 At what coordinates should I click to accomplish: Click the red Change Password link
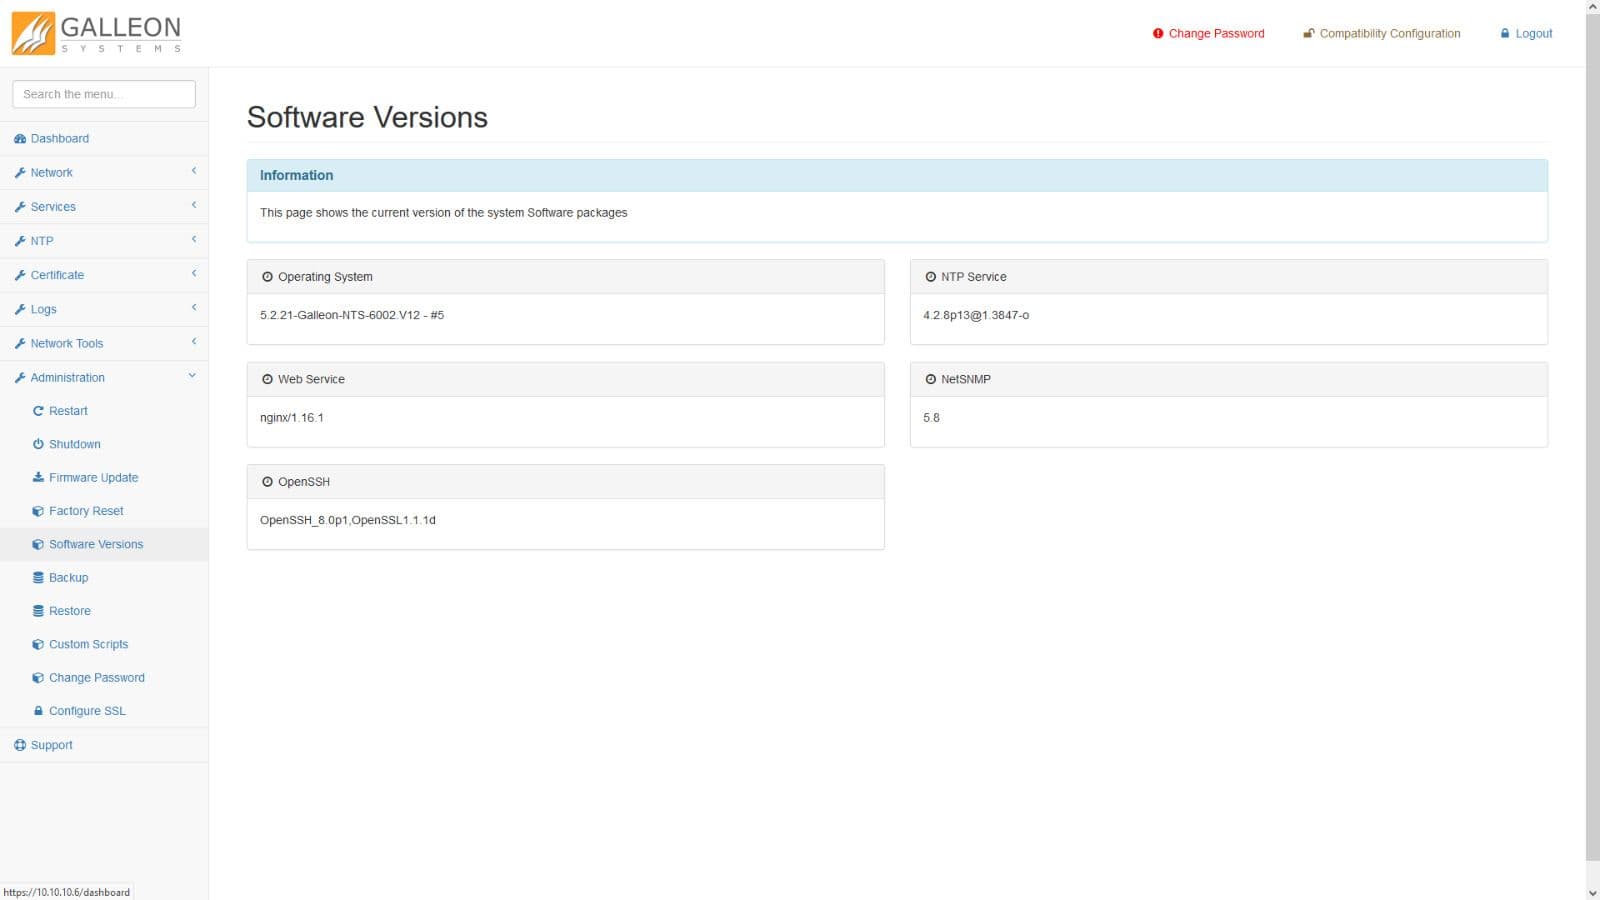coord(1216,34)
